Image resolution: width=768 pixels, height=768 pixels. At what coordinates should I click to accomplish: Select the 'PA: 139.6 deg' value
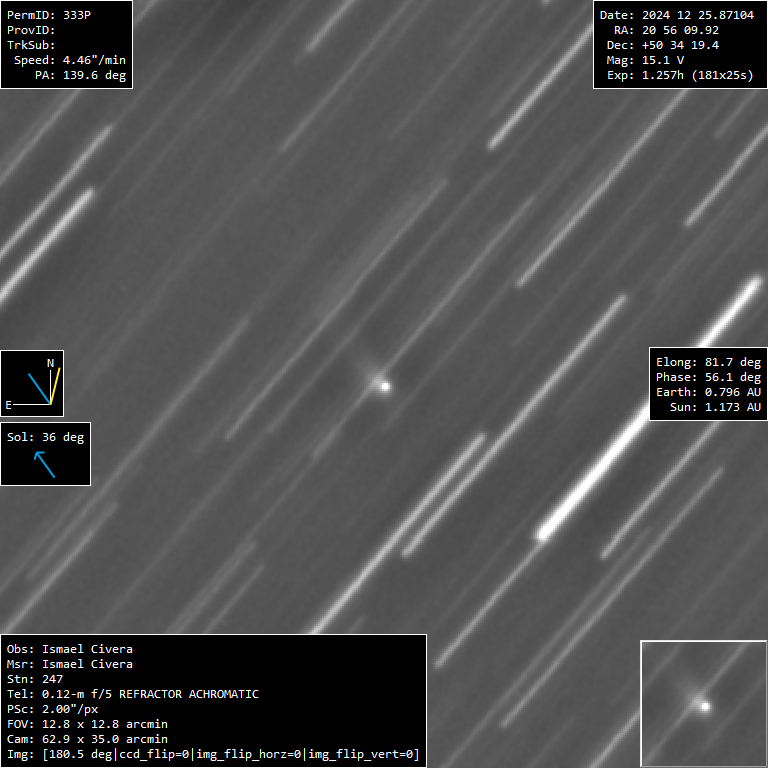click(80, 75)
